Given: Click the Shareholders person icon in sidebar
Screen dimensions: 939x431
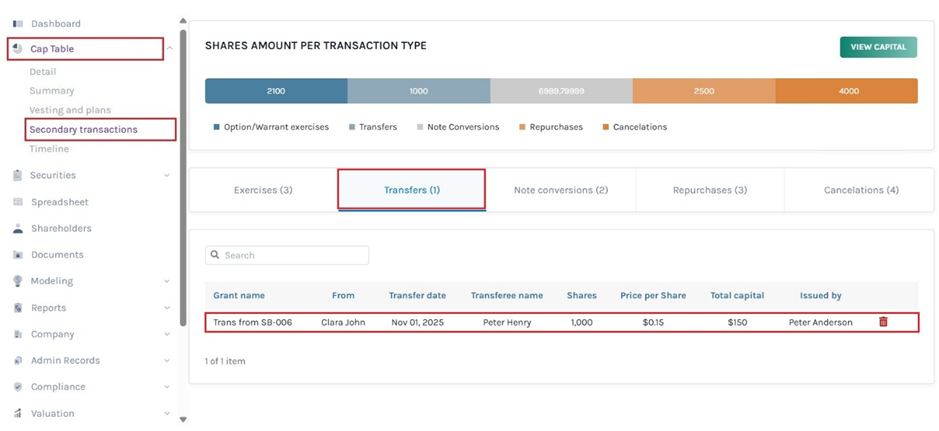Looking at the screenshot, I should pyautogui.click(x=17, y=228).
